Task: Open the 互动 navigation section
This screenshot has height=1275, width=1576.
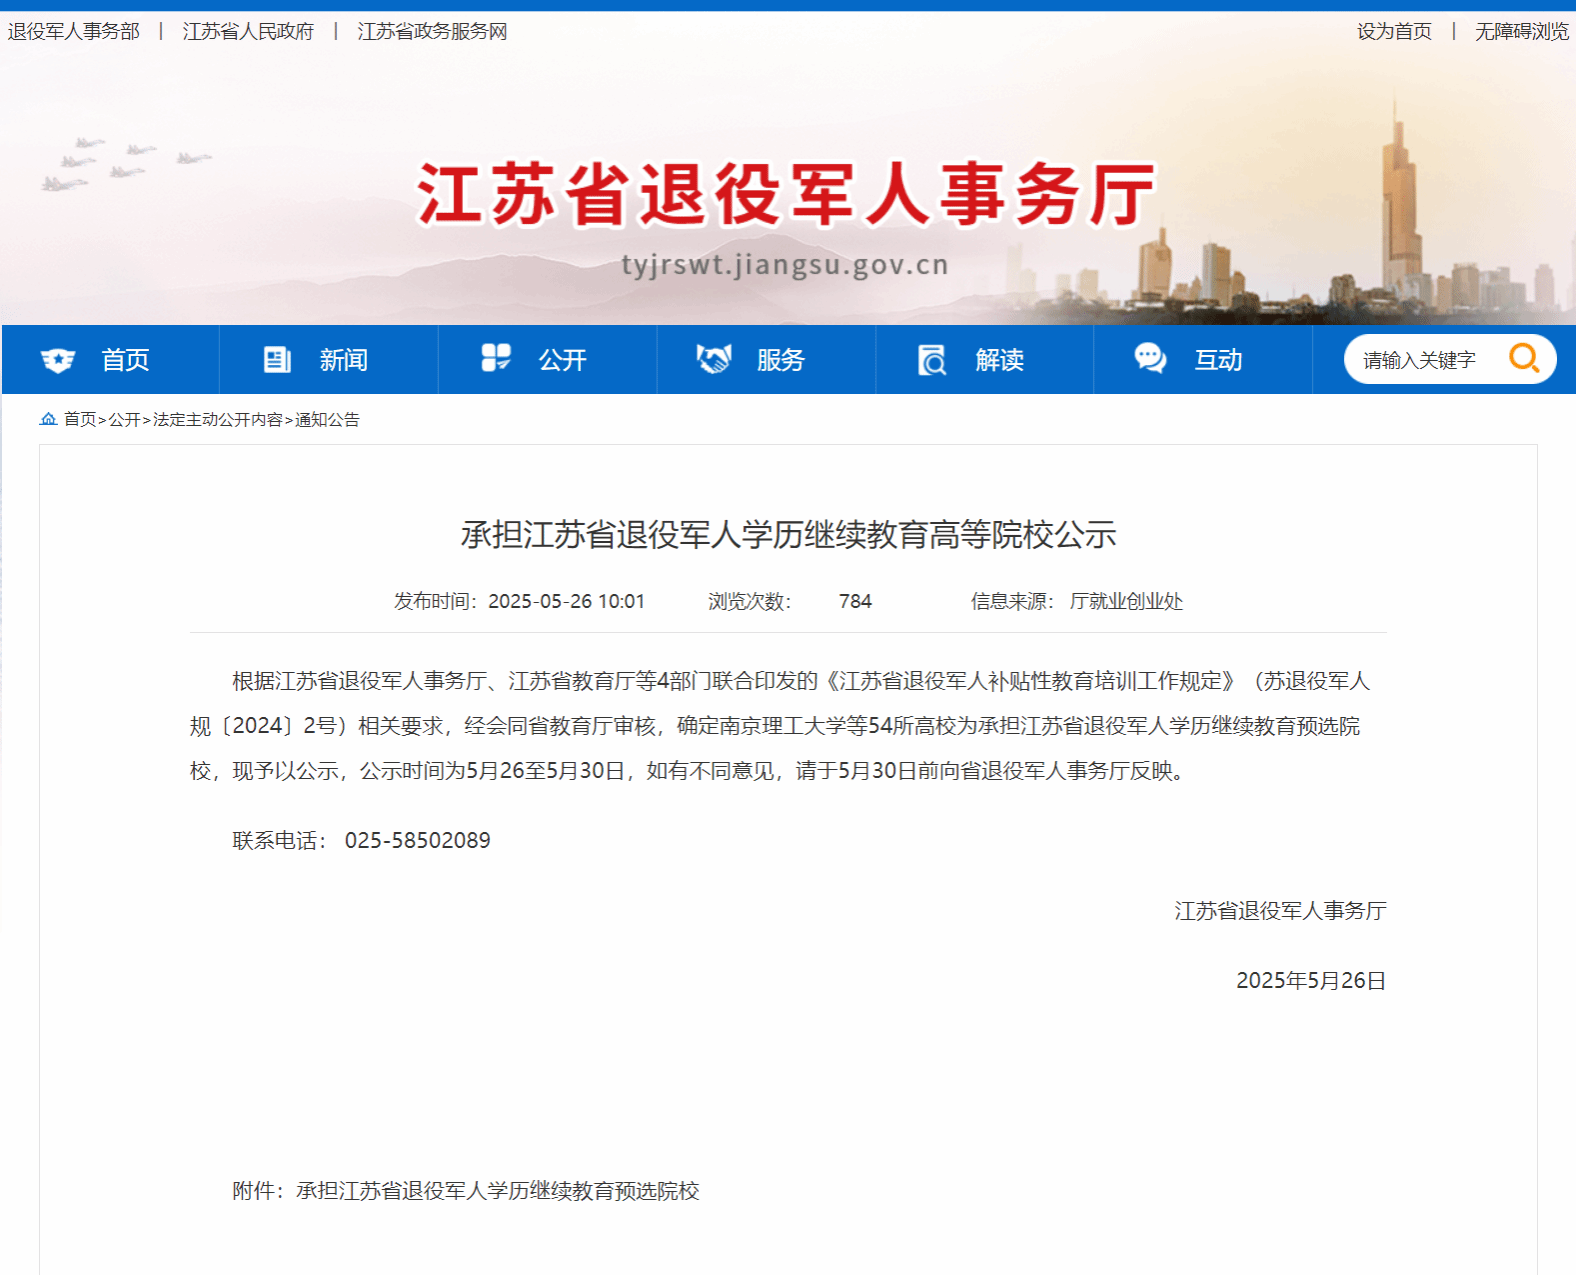Action: pyautogui.click(x=1218, y=360)
